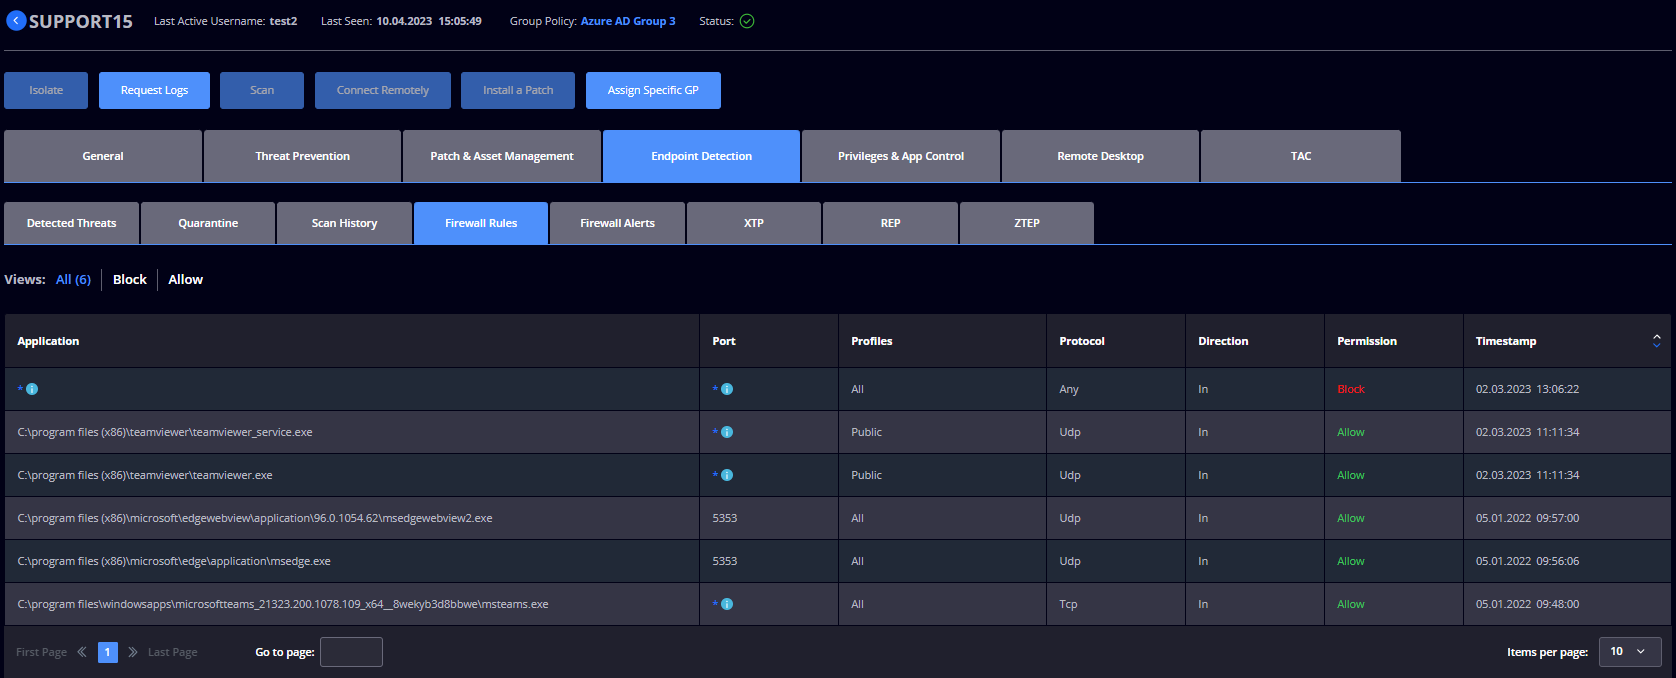Click First Page link
The width and height of the screenshot is (1676, 678).
41,652
